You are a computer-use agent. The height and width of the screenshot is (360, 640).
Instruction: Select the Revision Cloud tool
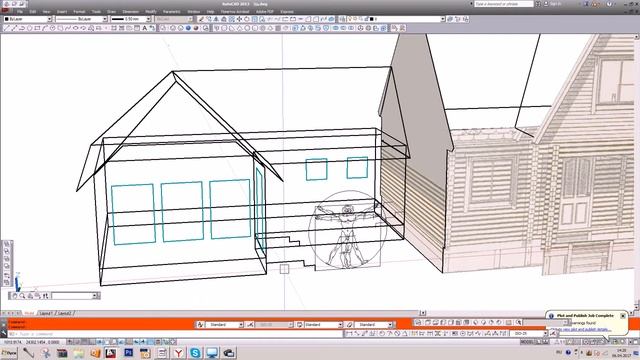coord(60,28)
